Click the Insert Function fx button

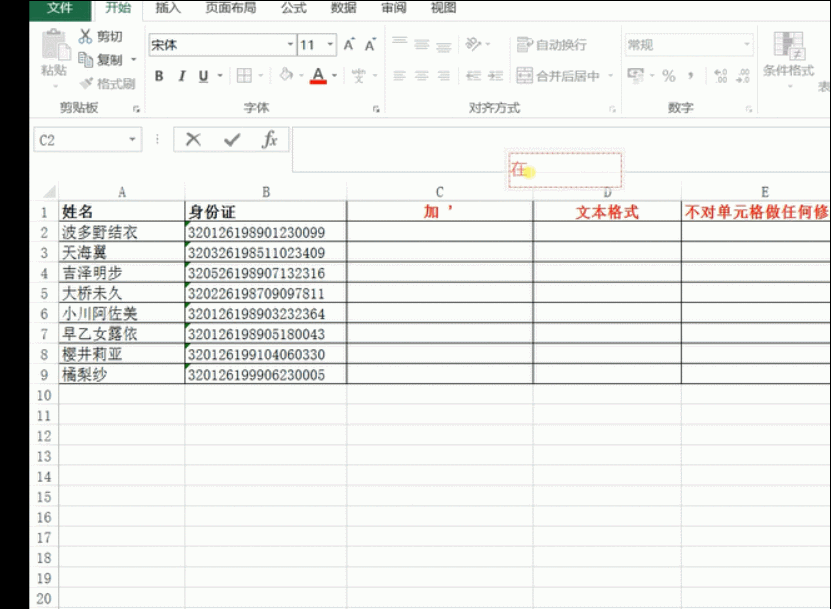tap(270, 139)
